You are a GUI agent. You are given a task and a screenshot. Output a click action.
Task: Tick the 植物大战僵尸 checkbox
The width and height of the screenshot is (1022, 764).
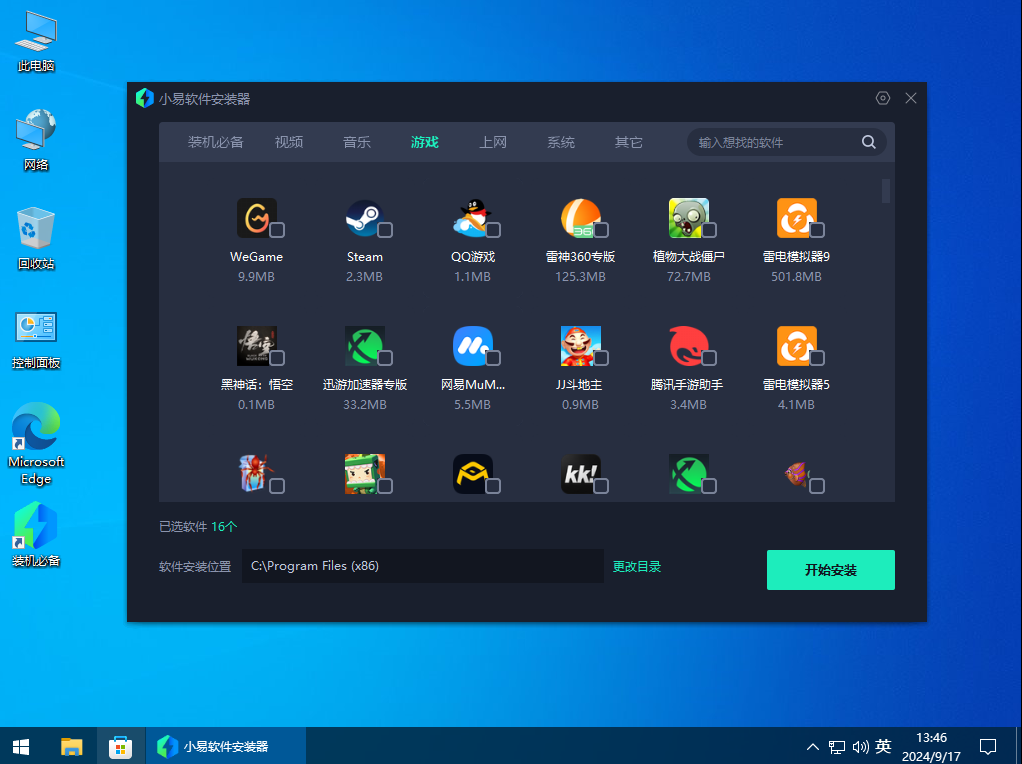709,230
